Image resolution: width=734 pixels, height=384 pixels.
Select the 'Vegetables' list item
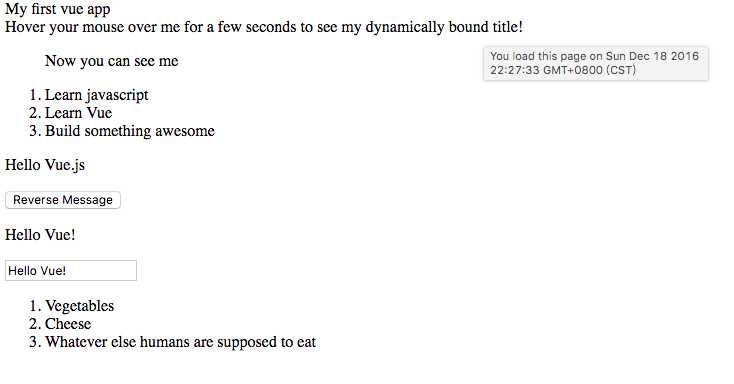(79, 306)
